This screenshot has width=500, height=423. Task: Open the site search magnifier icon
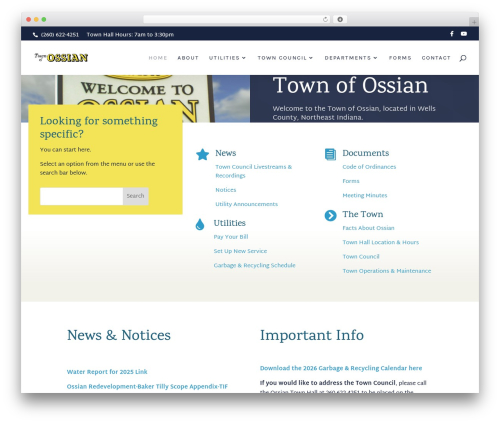point(463,58)
